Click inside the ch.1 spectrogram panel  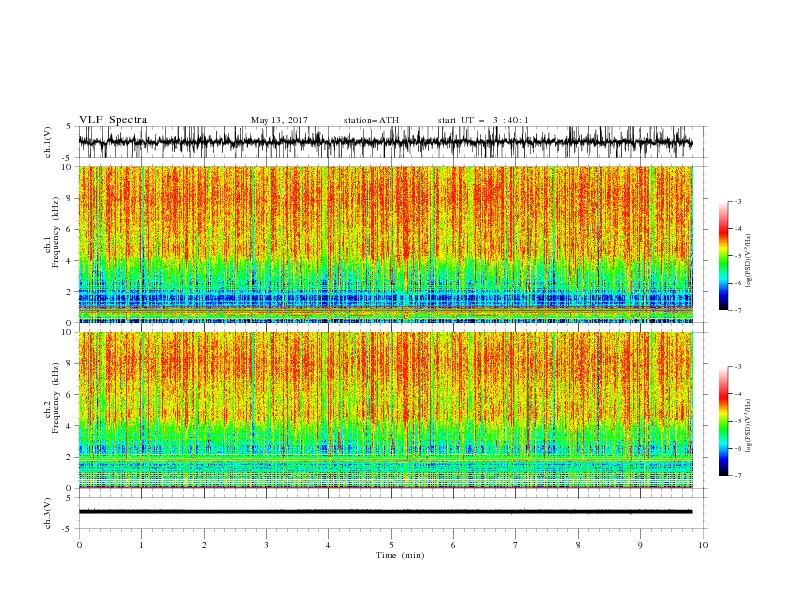(385, 244)
